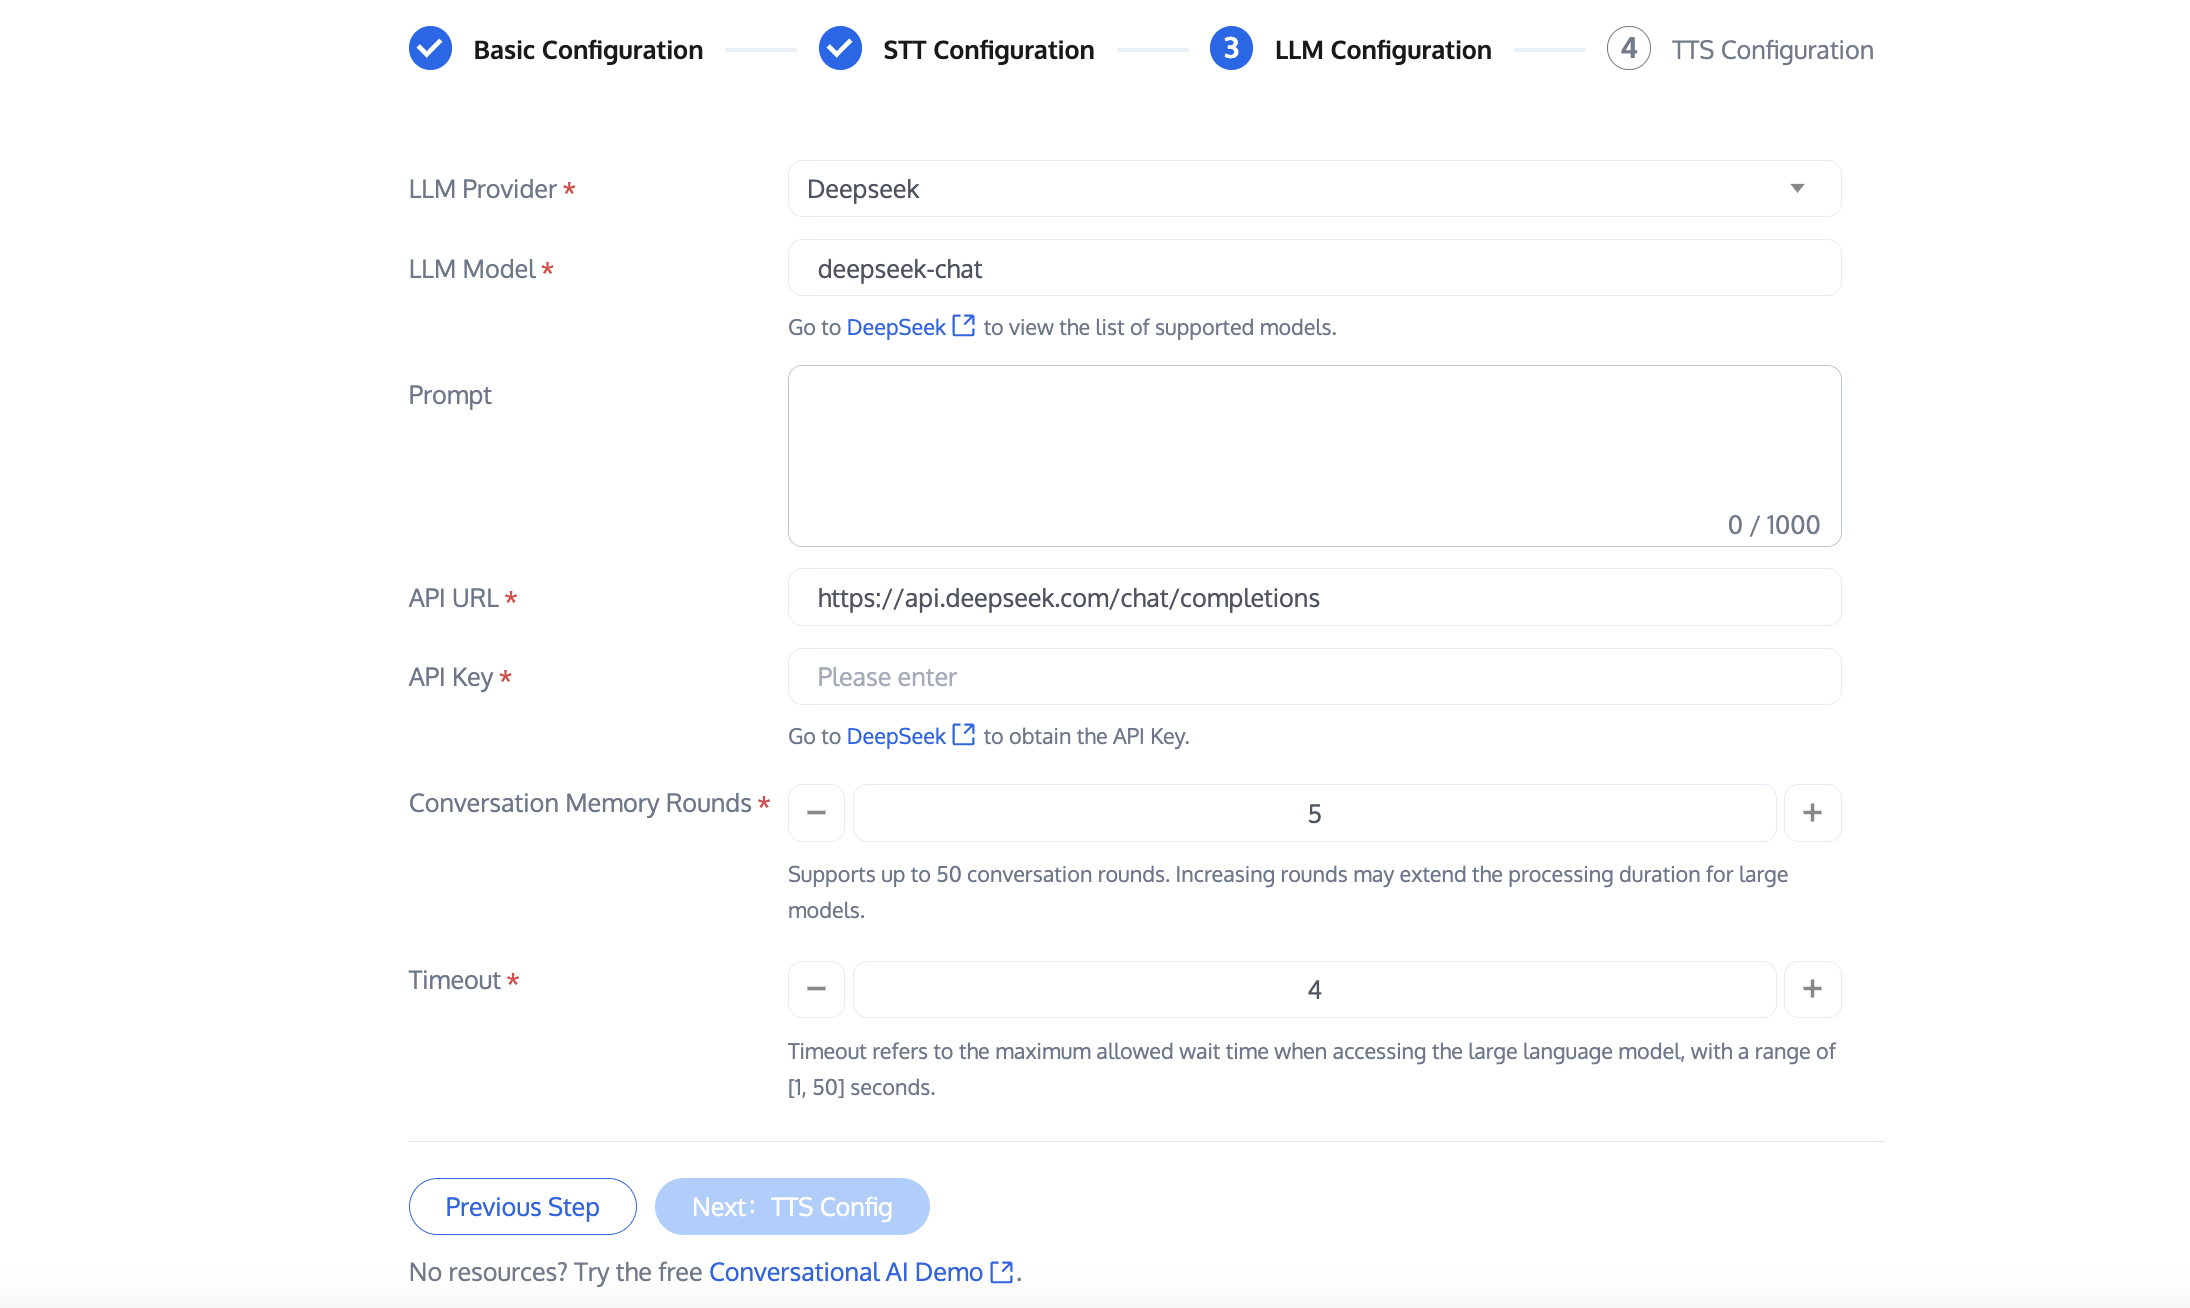Increase Timeout value with plus button

click(1812, 989)
